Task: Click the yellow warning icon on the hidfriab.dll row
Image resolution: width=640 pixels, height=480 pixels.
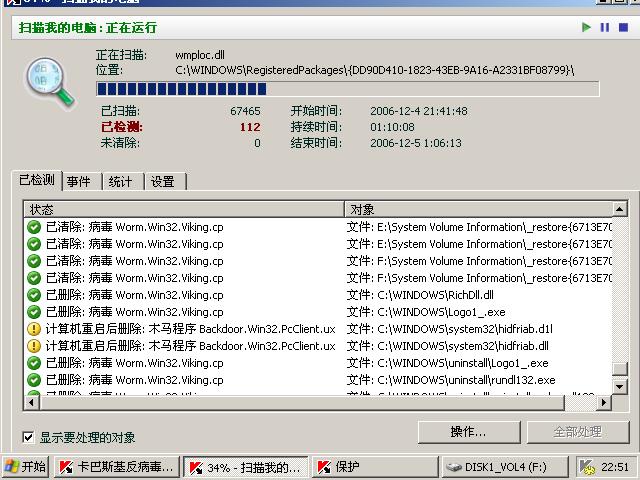Action: point(34,346)
